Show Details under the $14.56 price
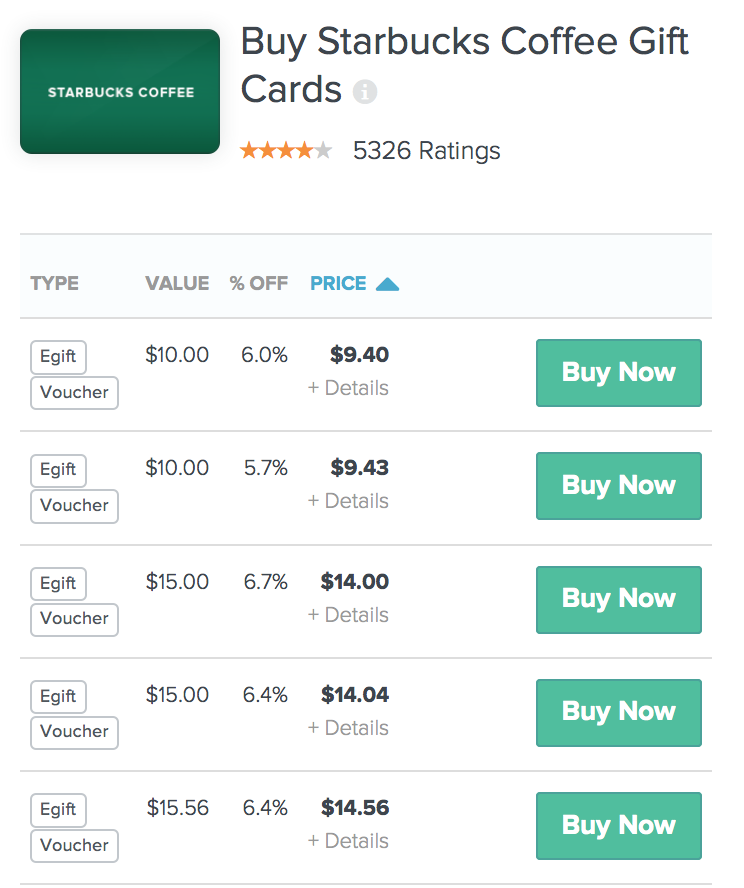744x888 pixels. [348, 840]
